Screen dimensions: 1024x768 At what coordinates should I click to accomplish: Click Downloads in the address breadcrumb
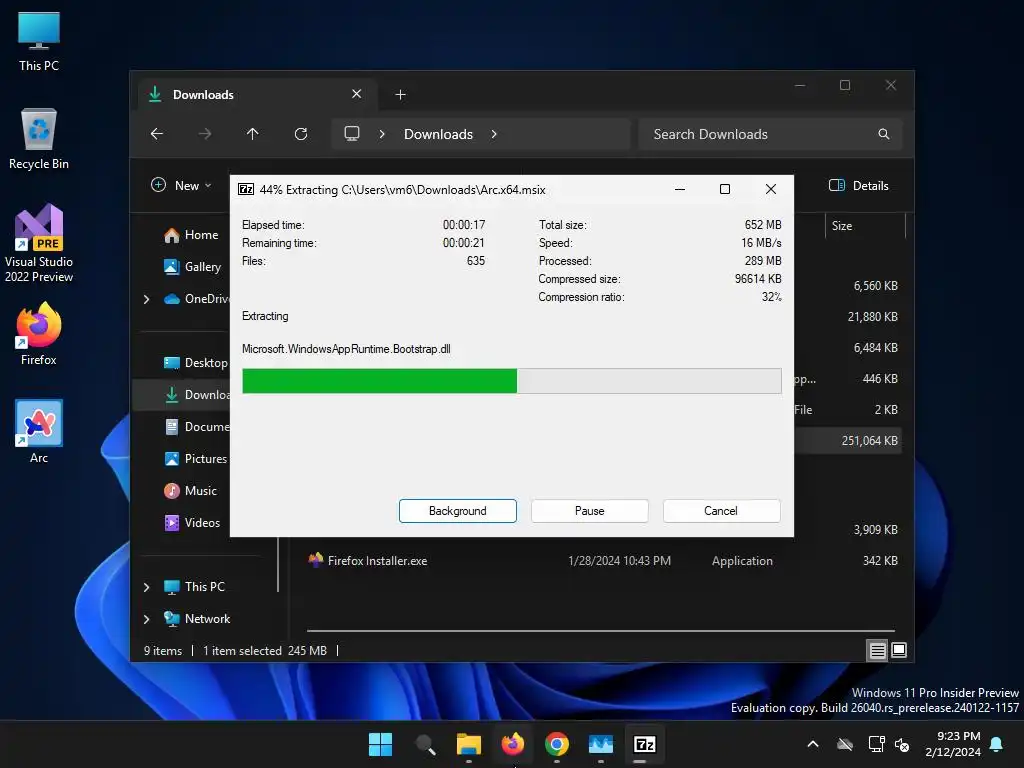[438, 134]
